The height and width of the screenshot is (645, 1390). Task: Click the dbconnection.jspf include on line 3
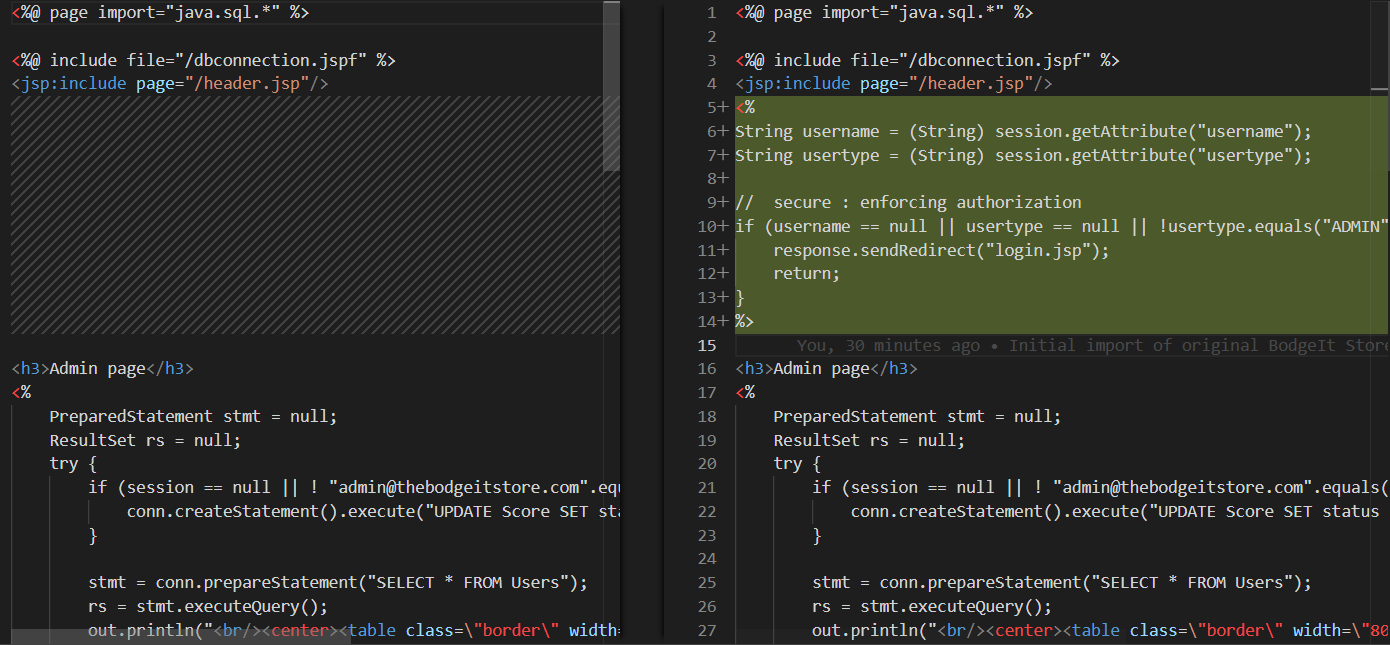[x=927, y=60]
